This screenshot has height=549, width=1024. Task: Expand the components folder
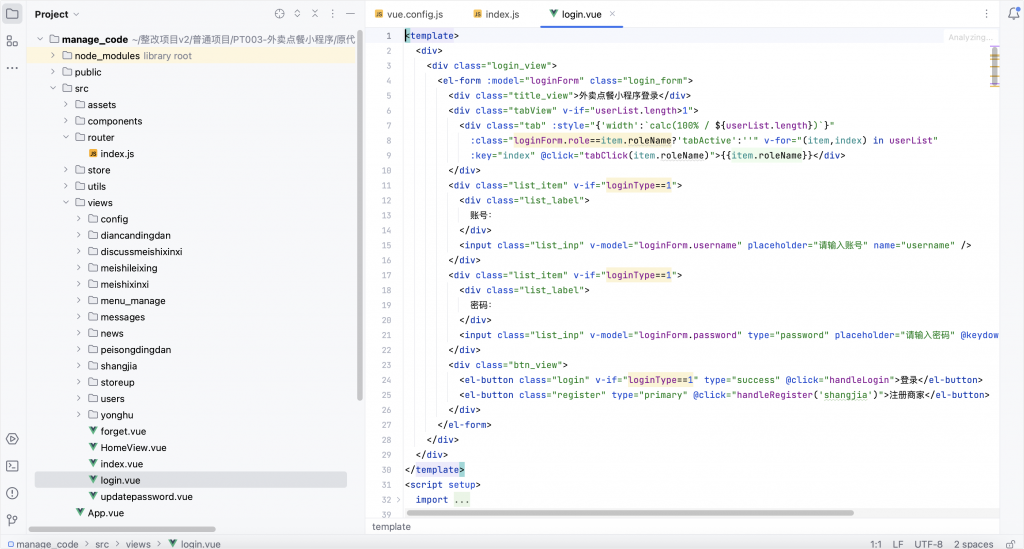66,121
